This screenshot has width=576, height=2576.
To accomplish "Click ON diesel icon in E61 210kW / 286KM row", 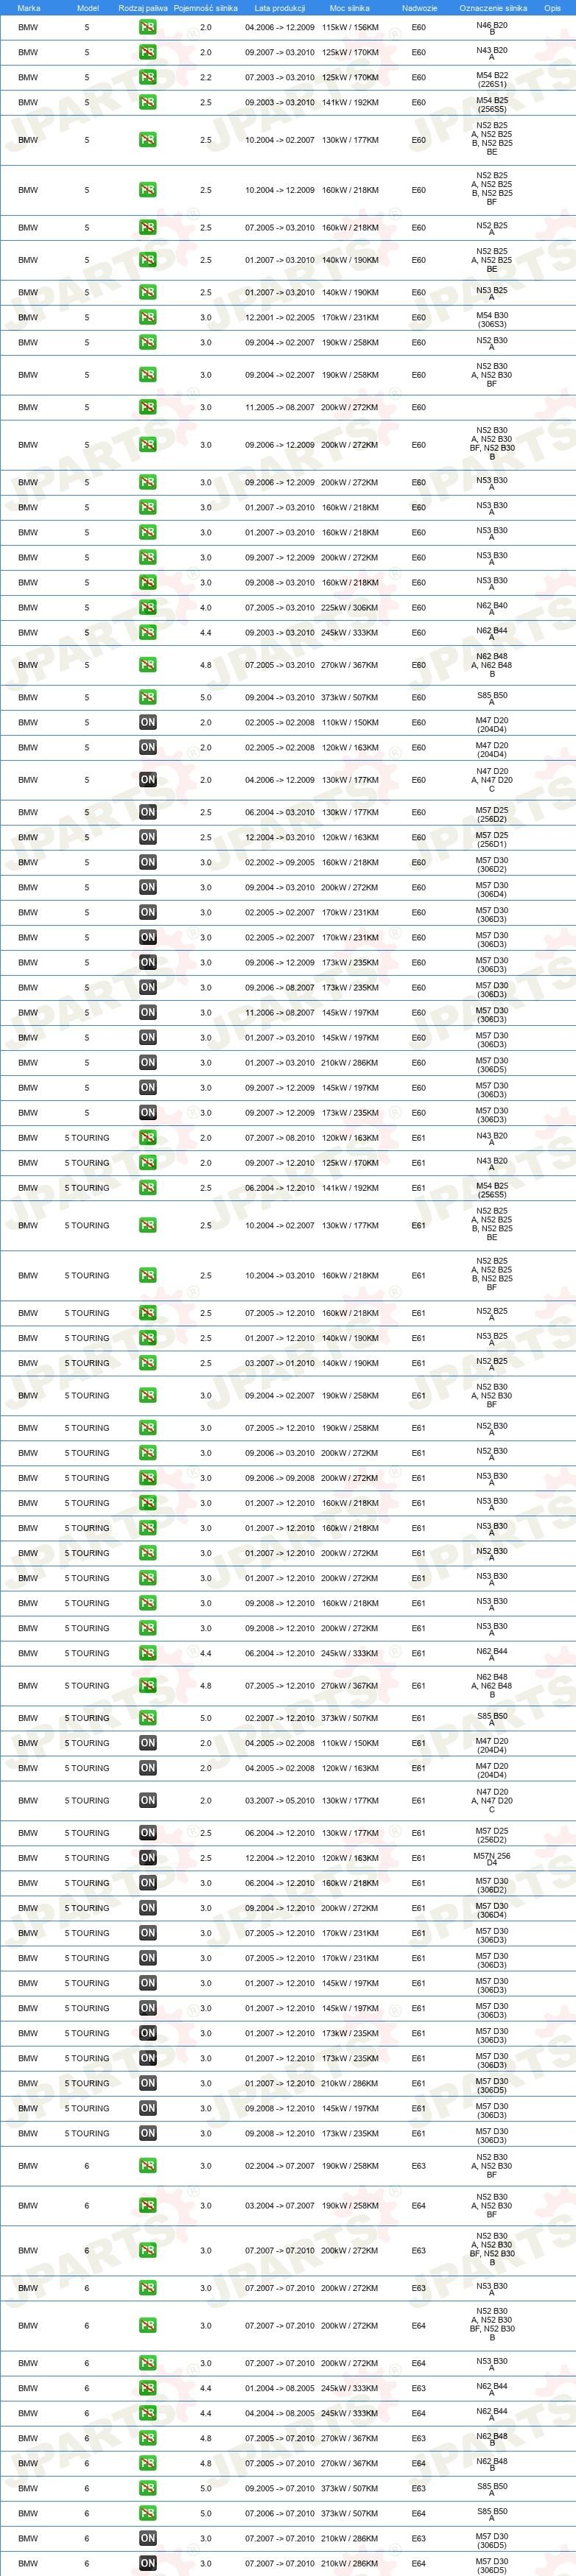I will coord(148,2083).
